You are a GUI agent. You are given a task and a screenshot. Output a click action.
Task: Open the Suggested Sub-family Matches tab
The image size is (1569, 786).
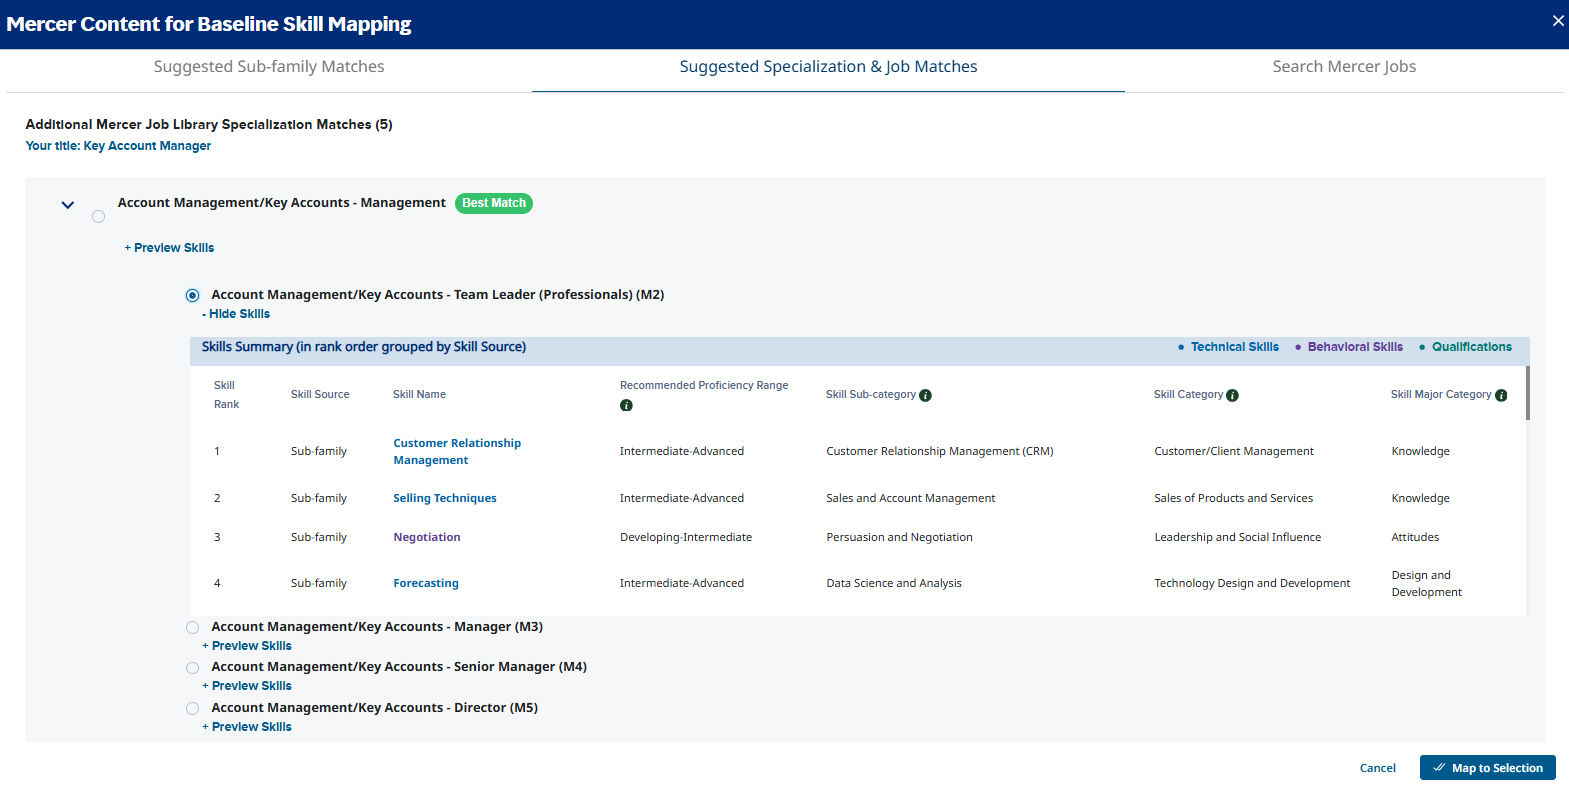tap(269, 67)
